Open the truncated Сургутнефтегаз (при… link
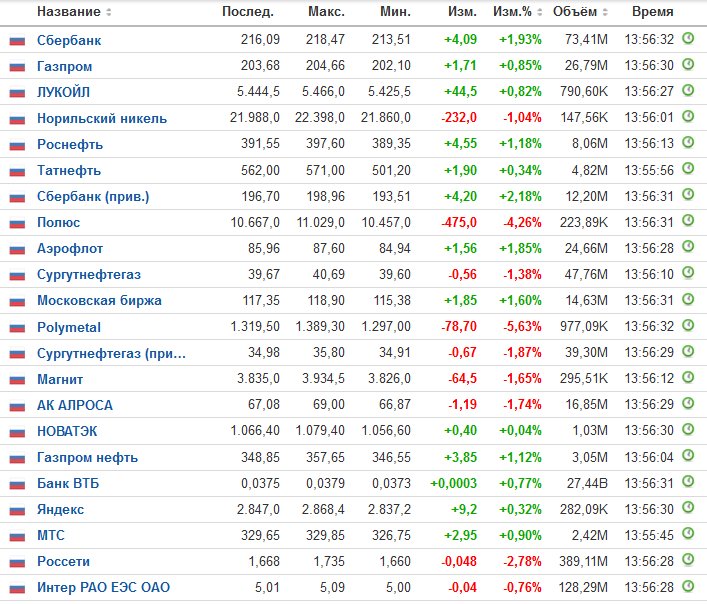The width and height of the screenshot is (707, 604). pos(111,353)
